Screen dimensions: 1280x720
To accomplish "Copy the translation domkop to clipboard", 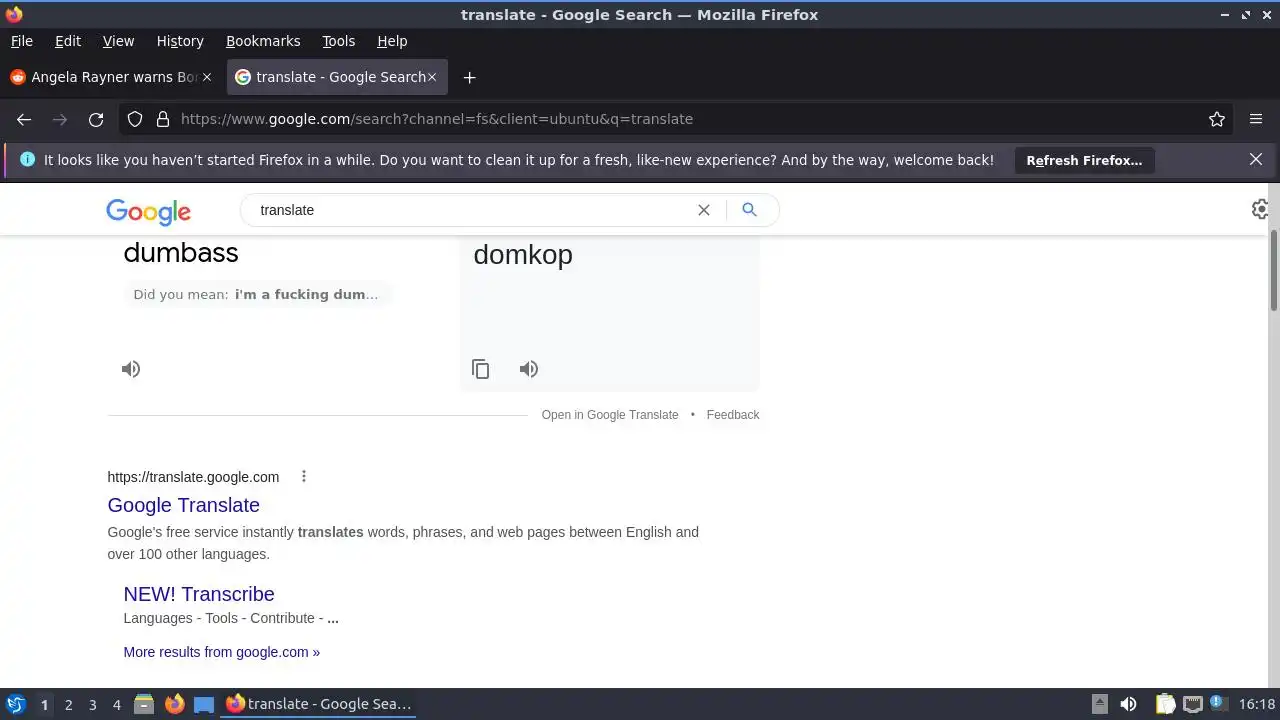I will [481, 369].
